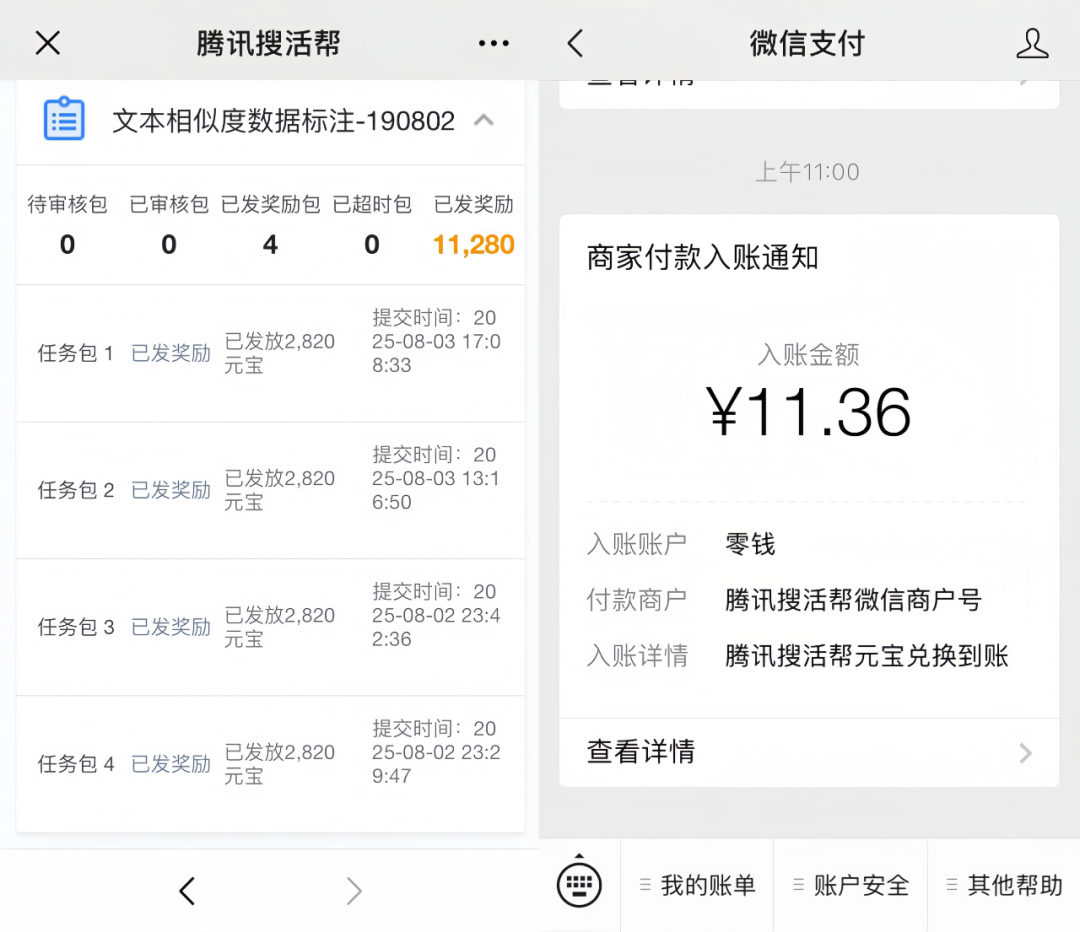Select the 已发奖励 link for 任务包 4

pyautogui.click(x=170, y=764)
